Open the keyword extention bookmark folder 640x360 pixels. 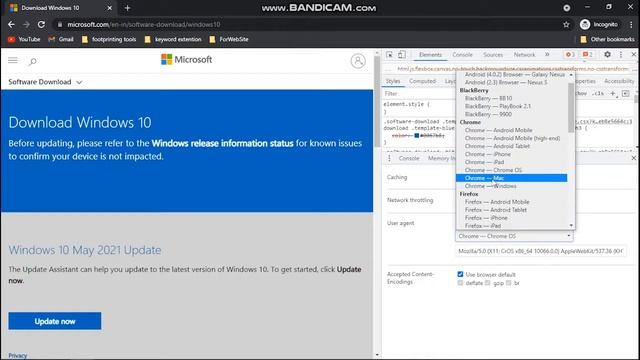pos(173,39)
